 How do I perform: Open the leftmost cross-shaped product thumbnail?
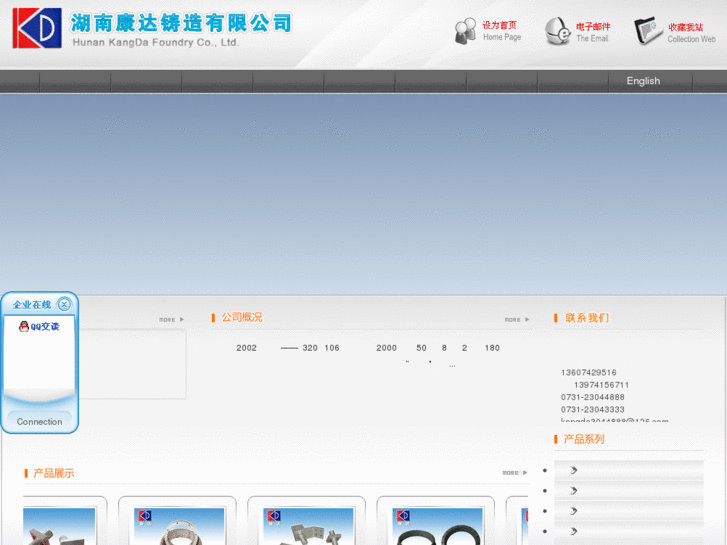point(59,526)
